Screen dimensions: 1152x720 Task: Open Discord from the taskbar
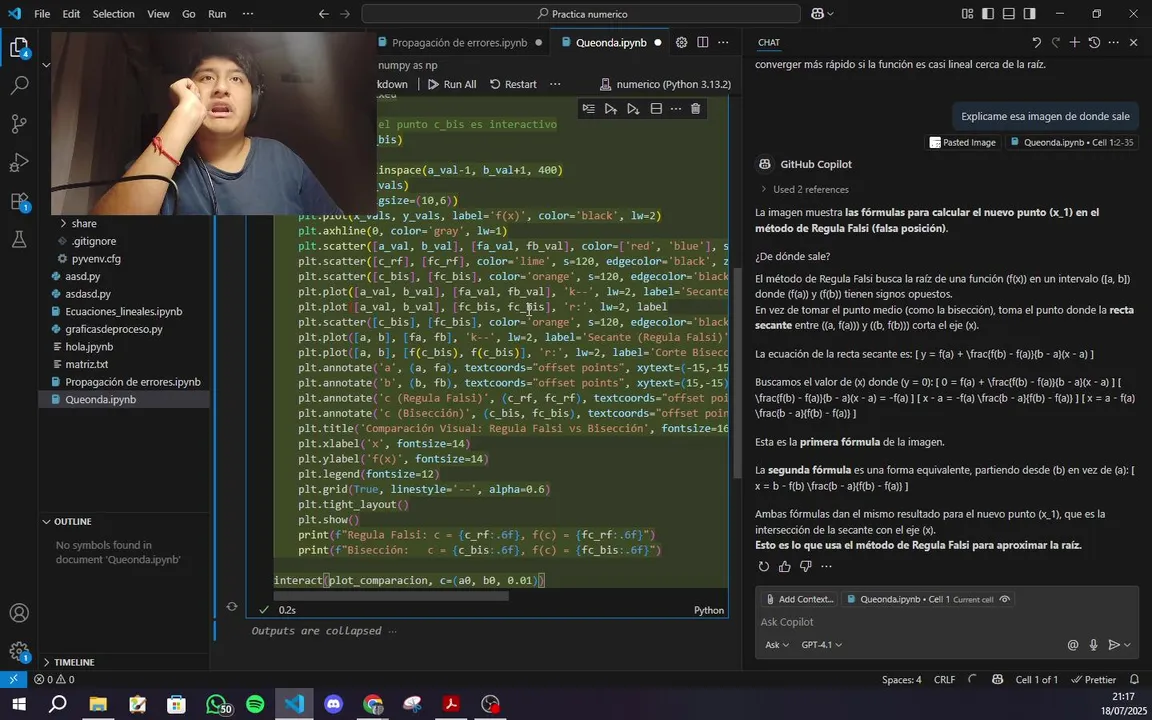click(x=334, y=704)
